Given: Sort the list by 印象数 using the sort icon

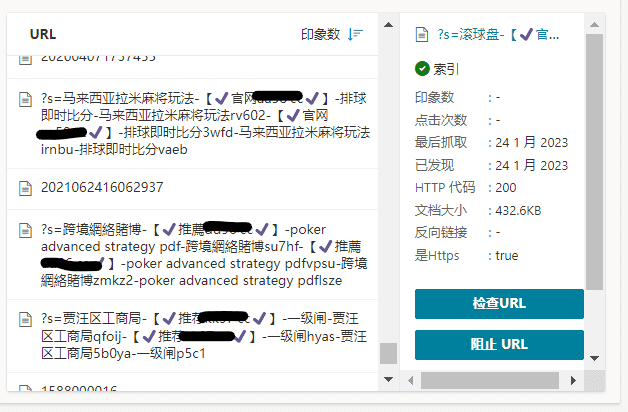Looking at the screenshot, I should 355,34.
